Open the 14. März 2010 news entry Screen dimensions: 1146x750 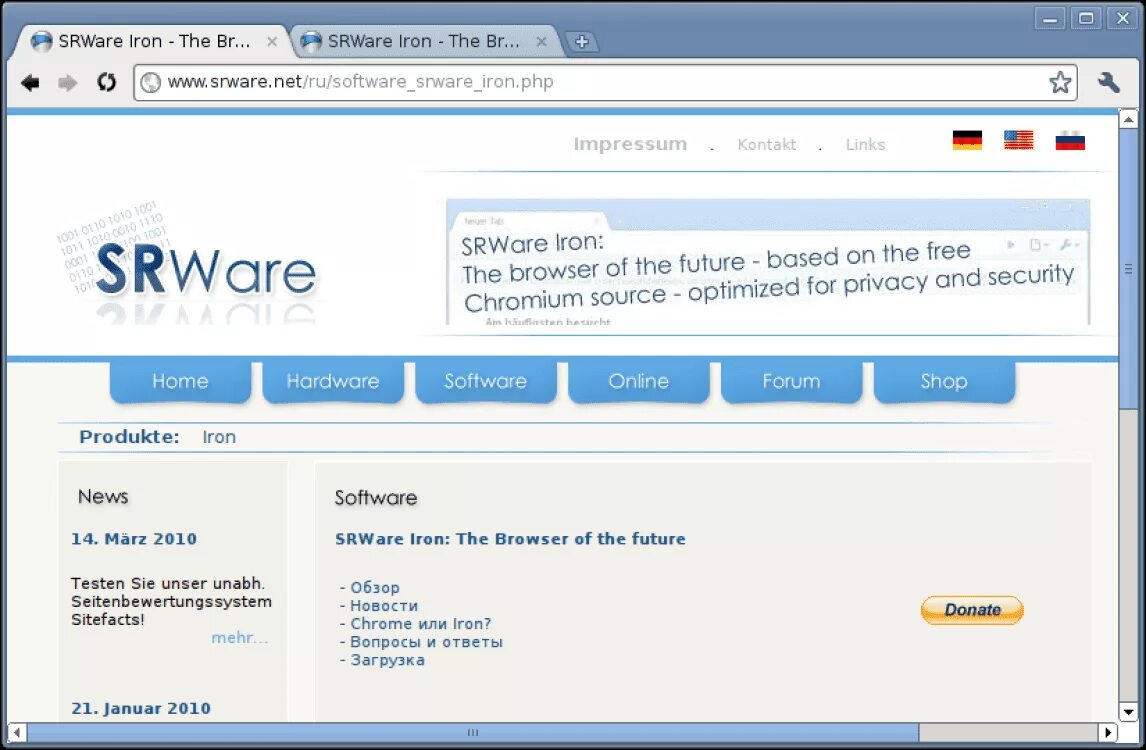(134, 539)
